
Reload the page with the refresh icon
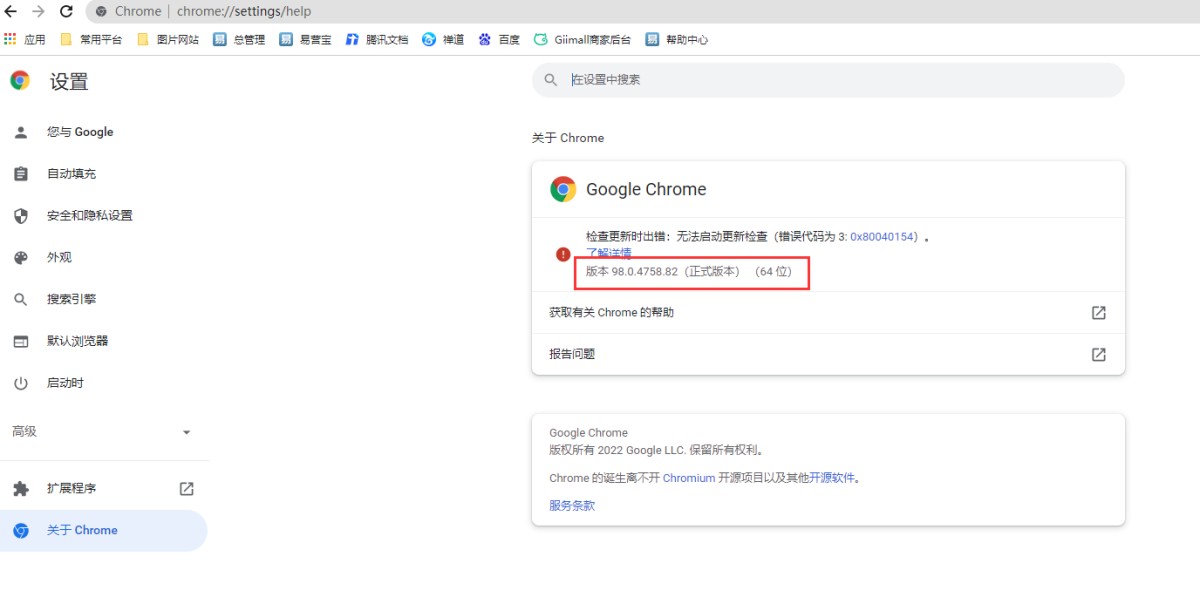tap(67, 11)
